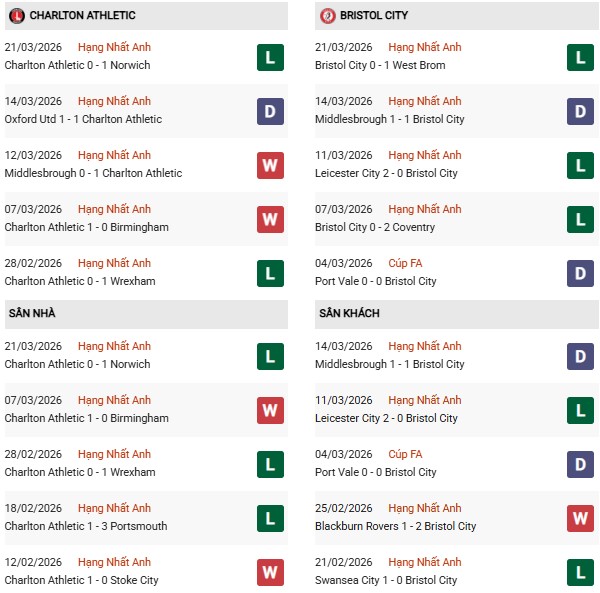Image resolution: width=600 pixels, height=593 pixels.
Task: Click the L badge for Charlton vs Portsmouth
Action: (270, 518)
